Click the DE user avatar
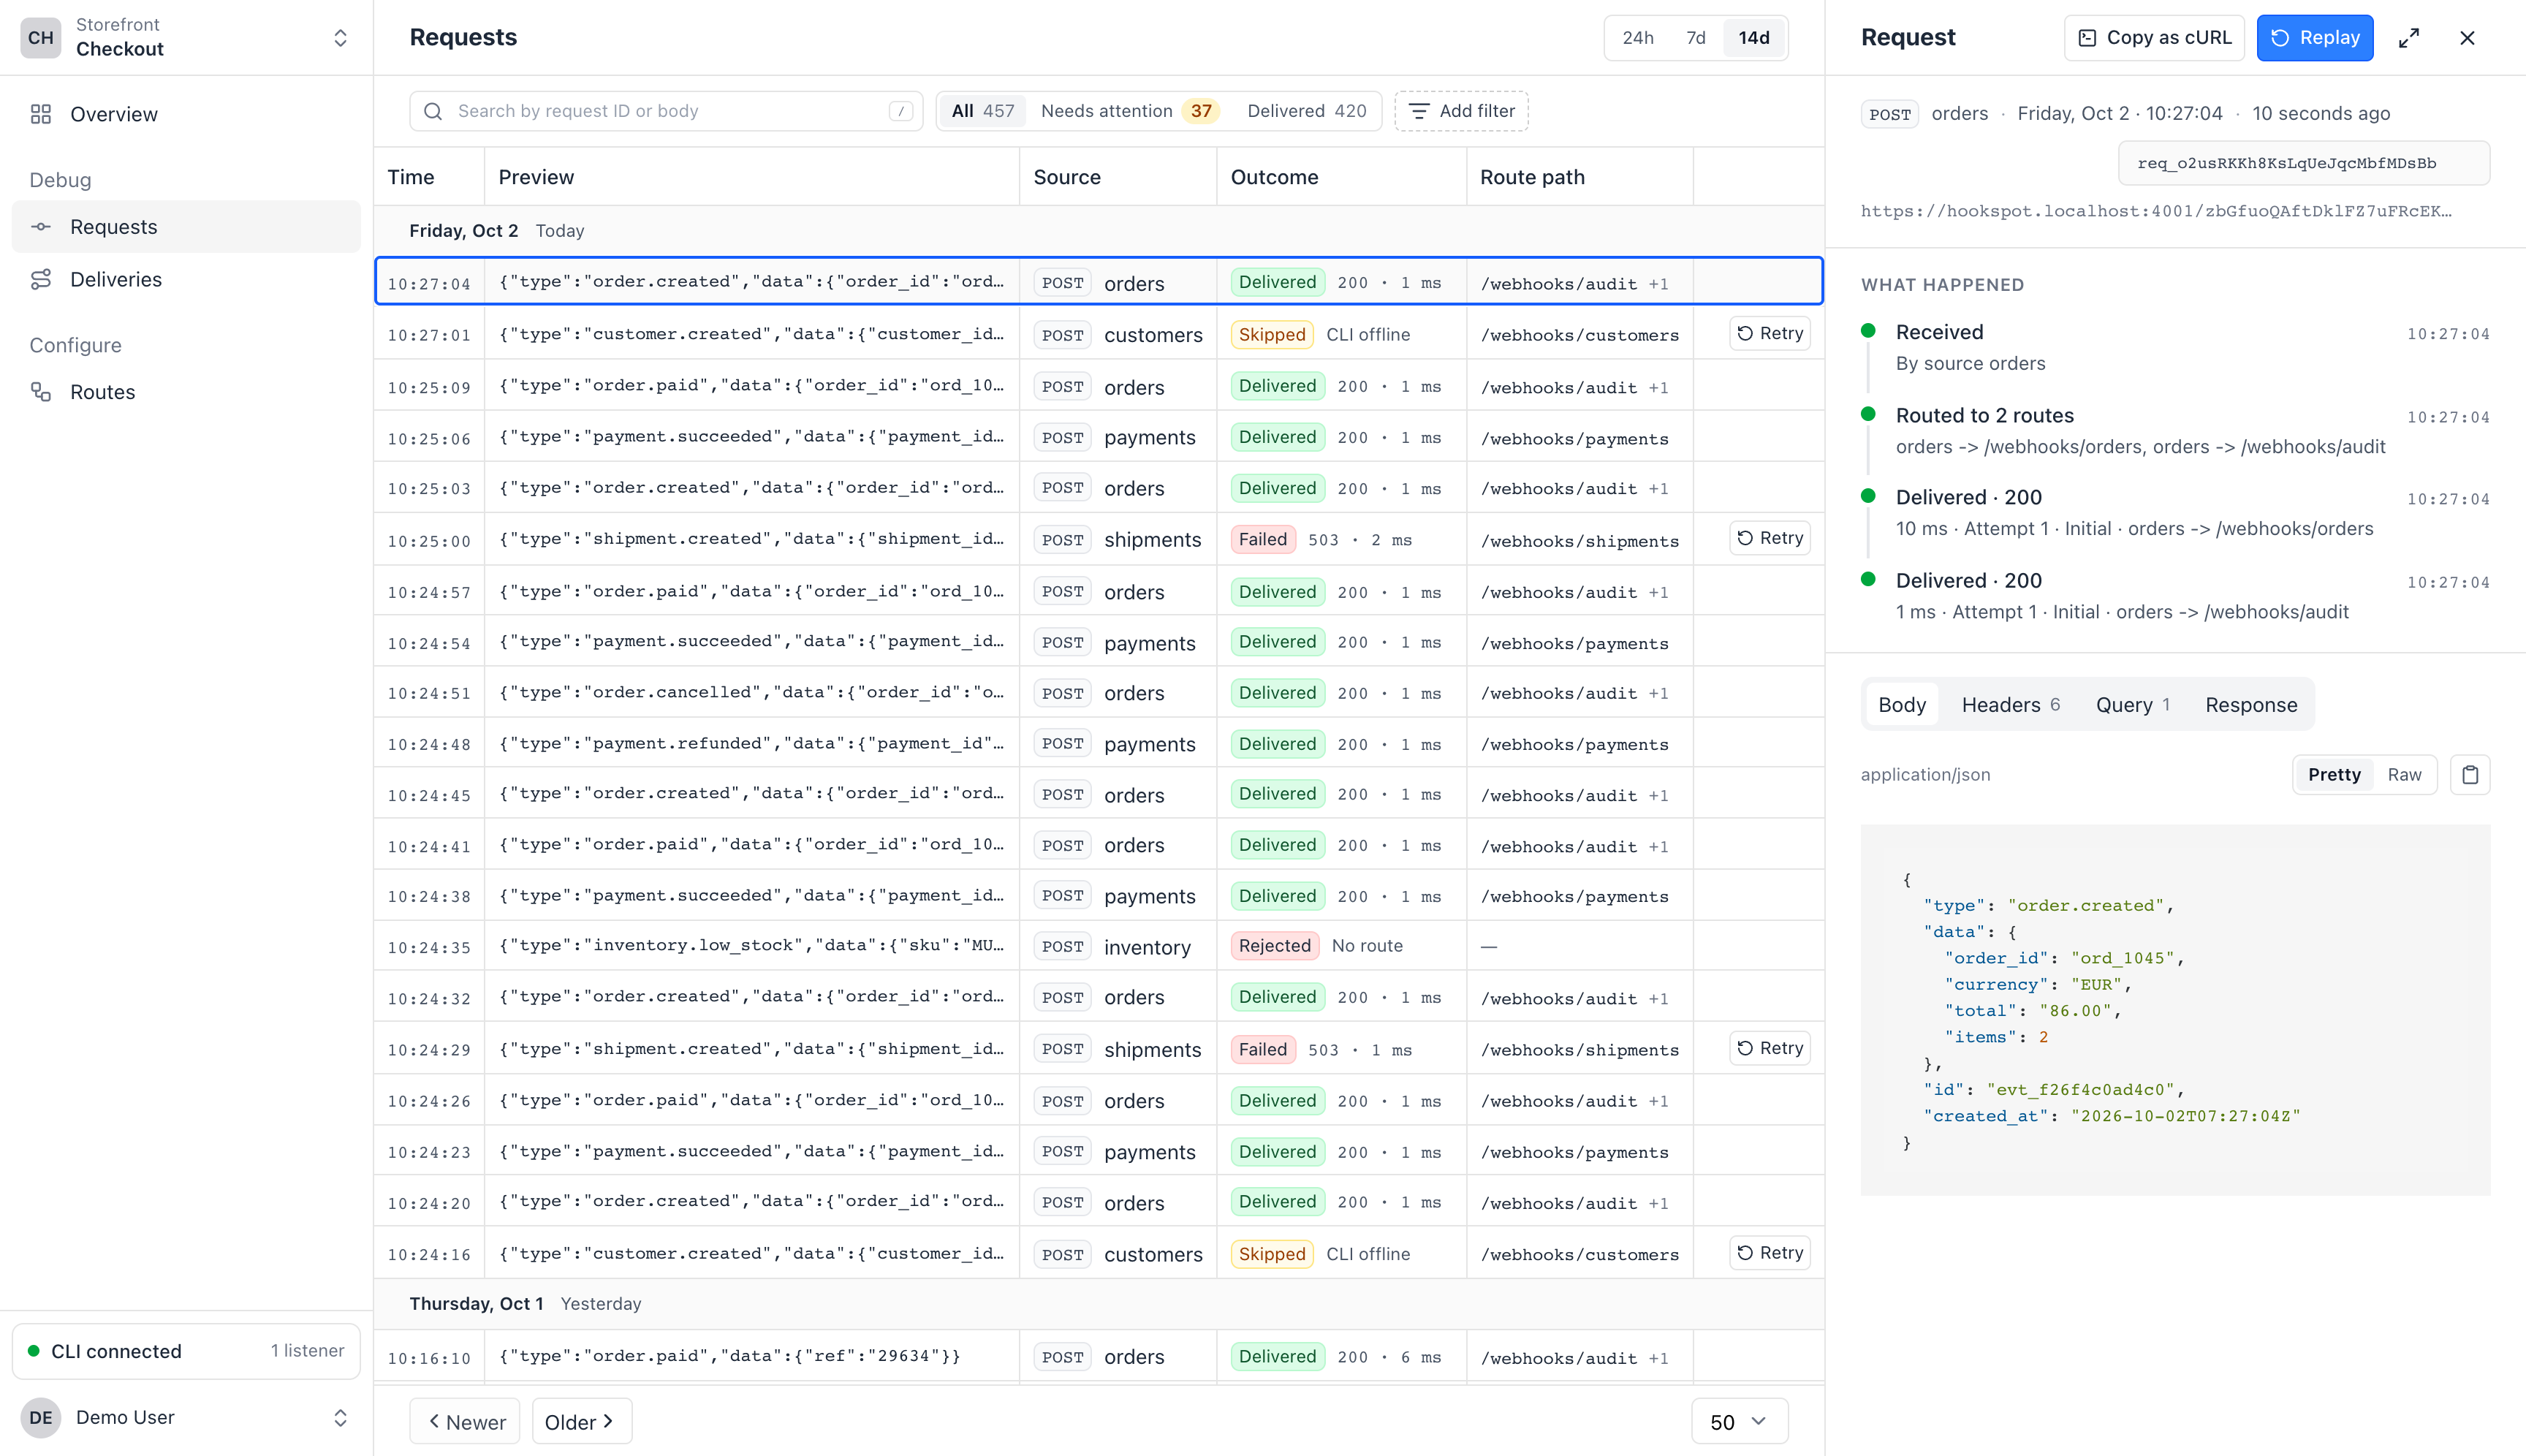This screenshot has width=2526, height=1456. coord(41,1417)
